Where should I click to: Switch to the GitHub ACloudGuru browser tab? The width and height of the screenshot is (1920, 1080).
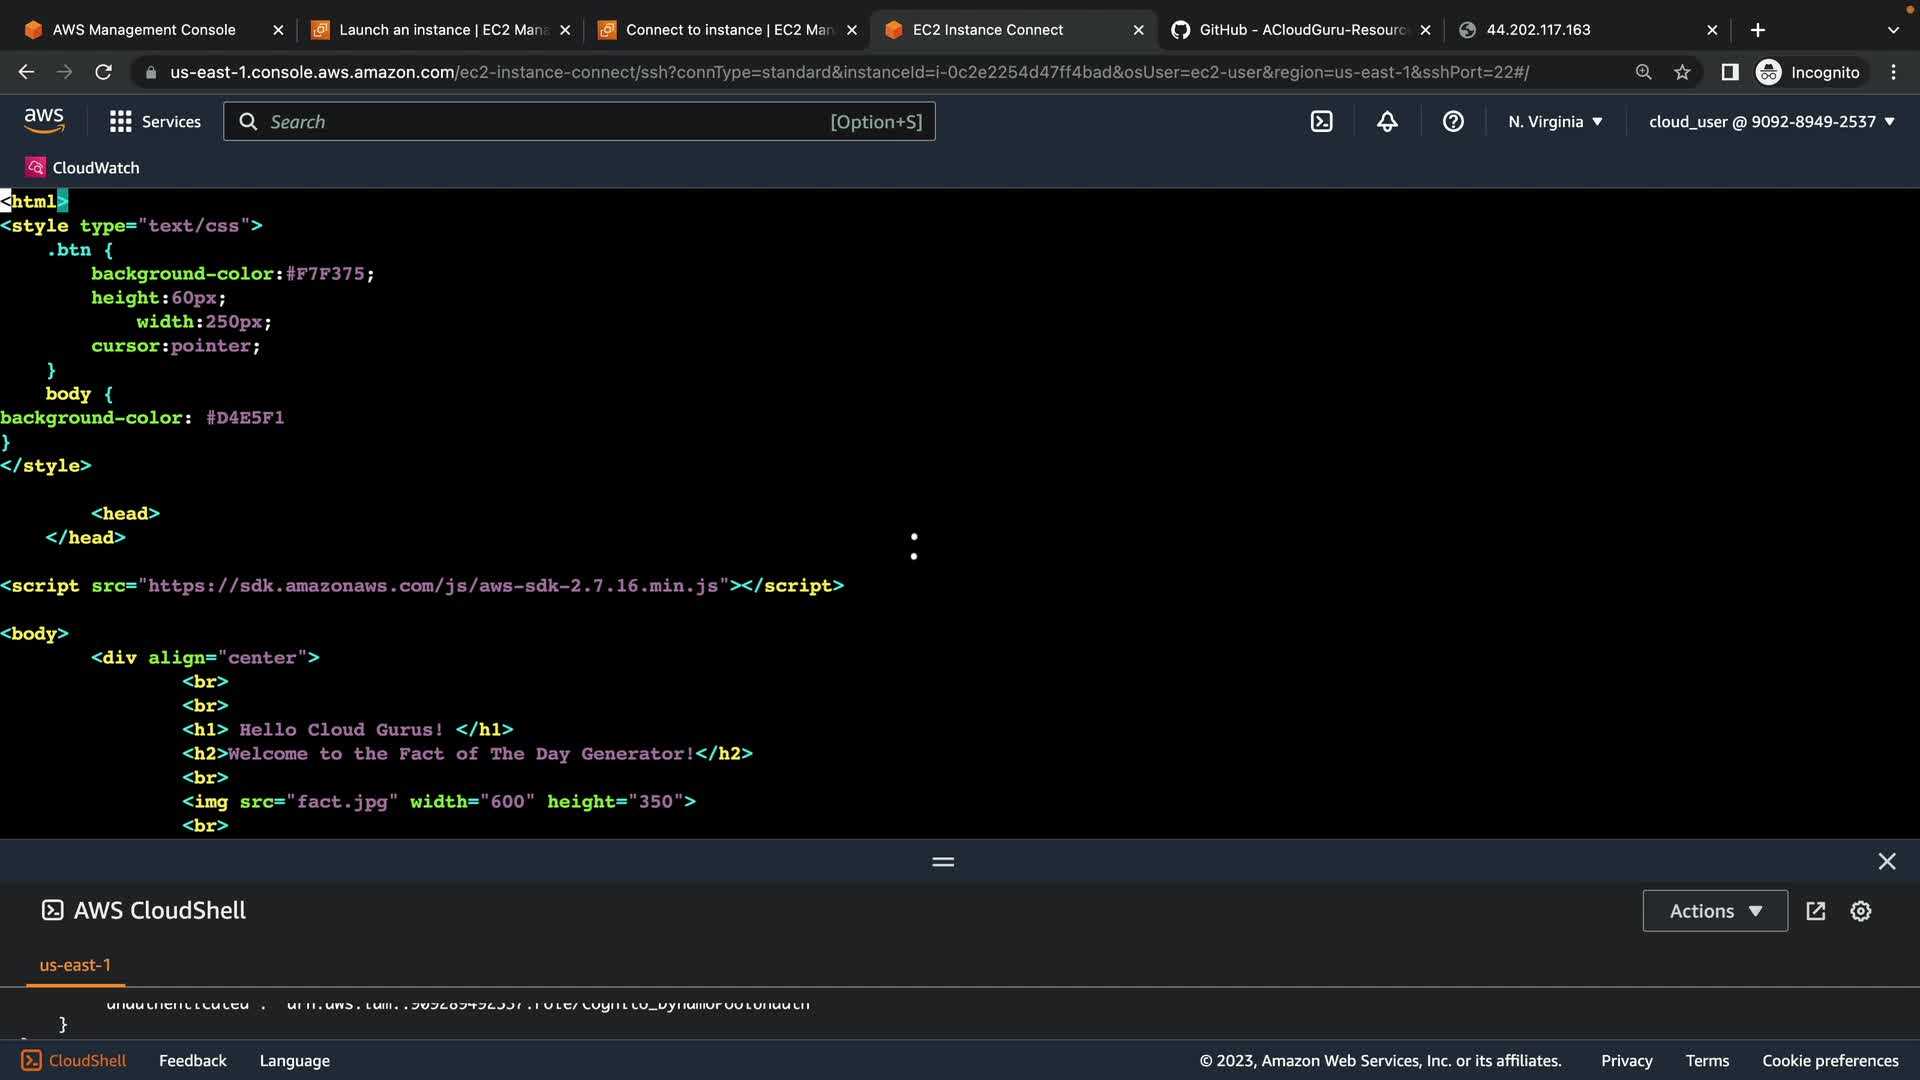[1300, 30]
